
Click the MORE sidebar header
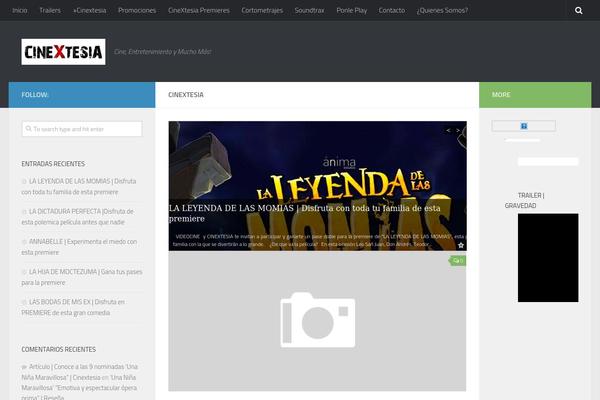coord(535,95)
